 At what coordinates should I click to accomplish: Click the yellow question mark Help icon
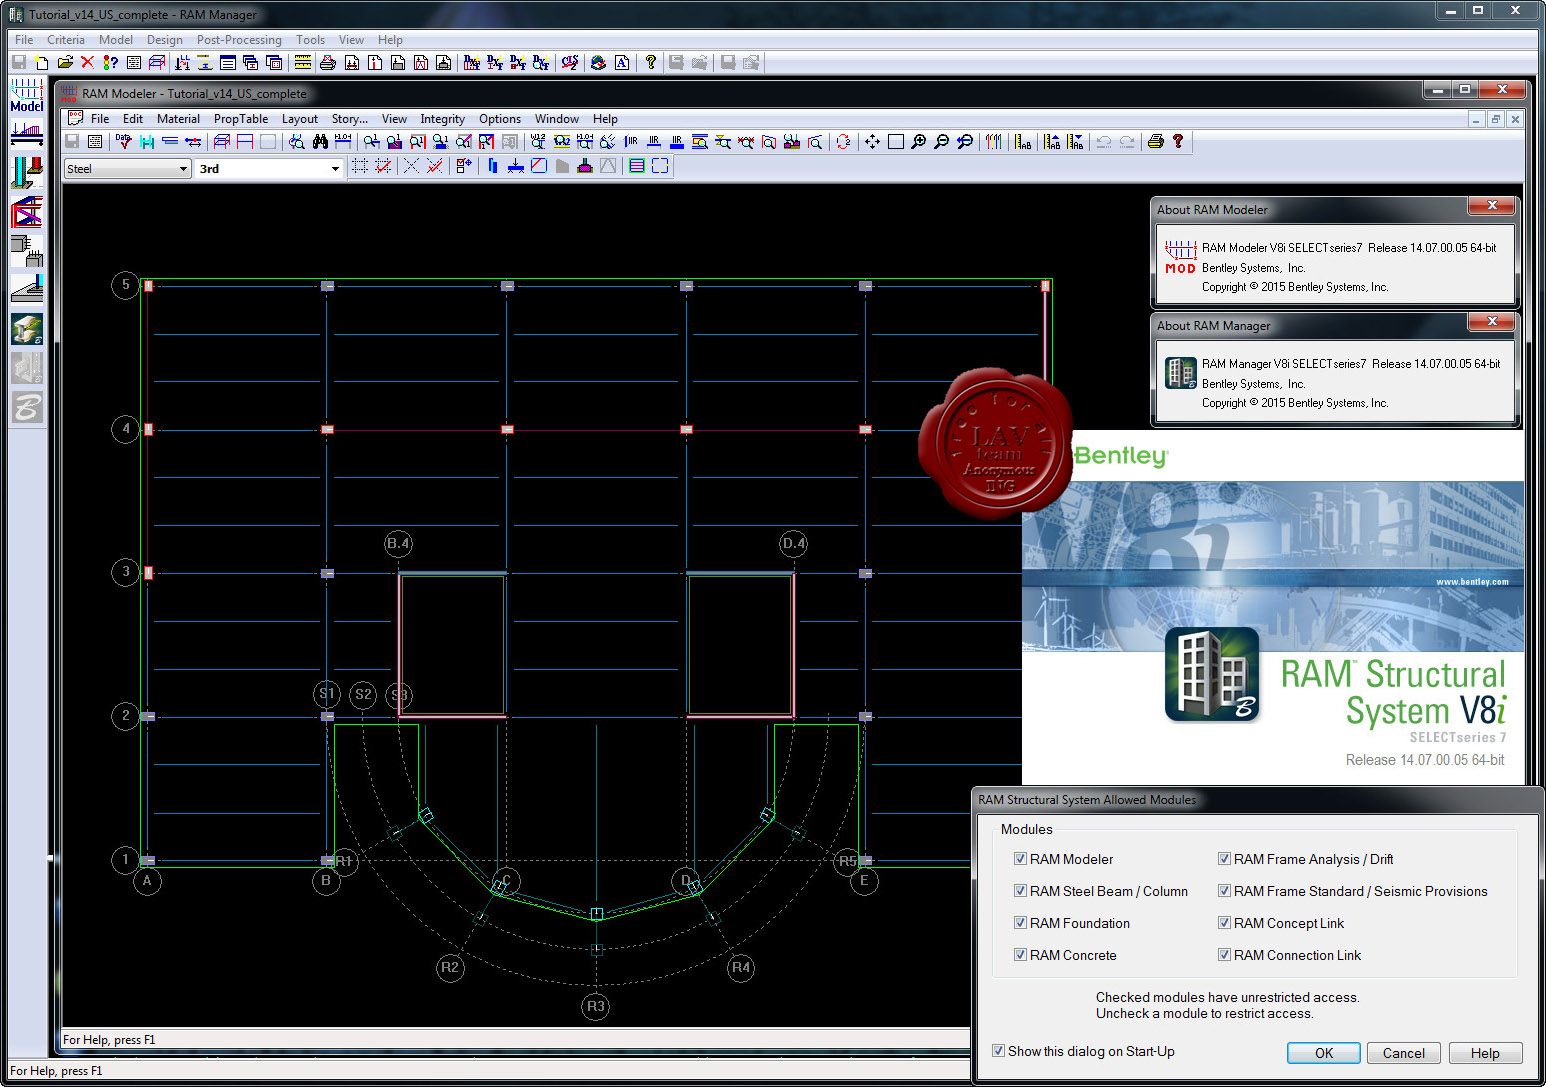pyautogui.click(x=650, y=62)
